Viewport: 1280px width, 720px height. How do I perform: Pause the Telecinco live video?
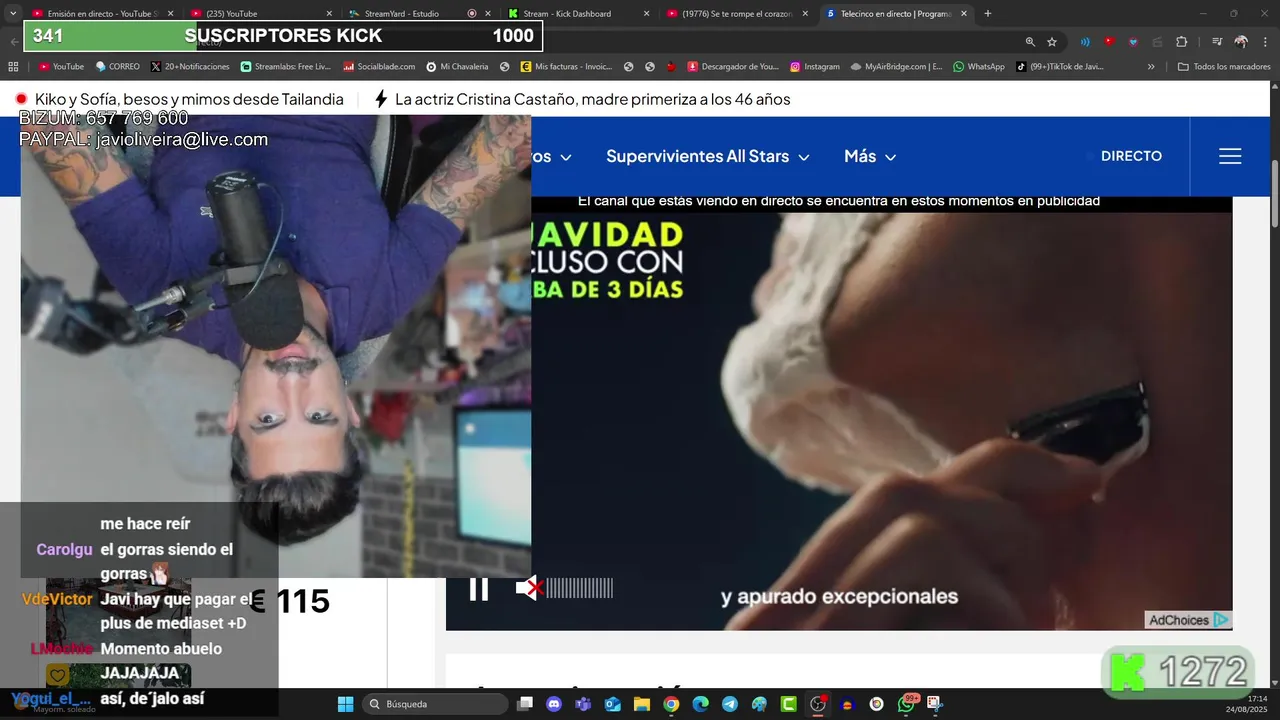click(x=479, y=589)
